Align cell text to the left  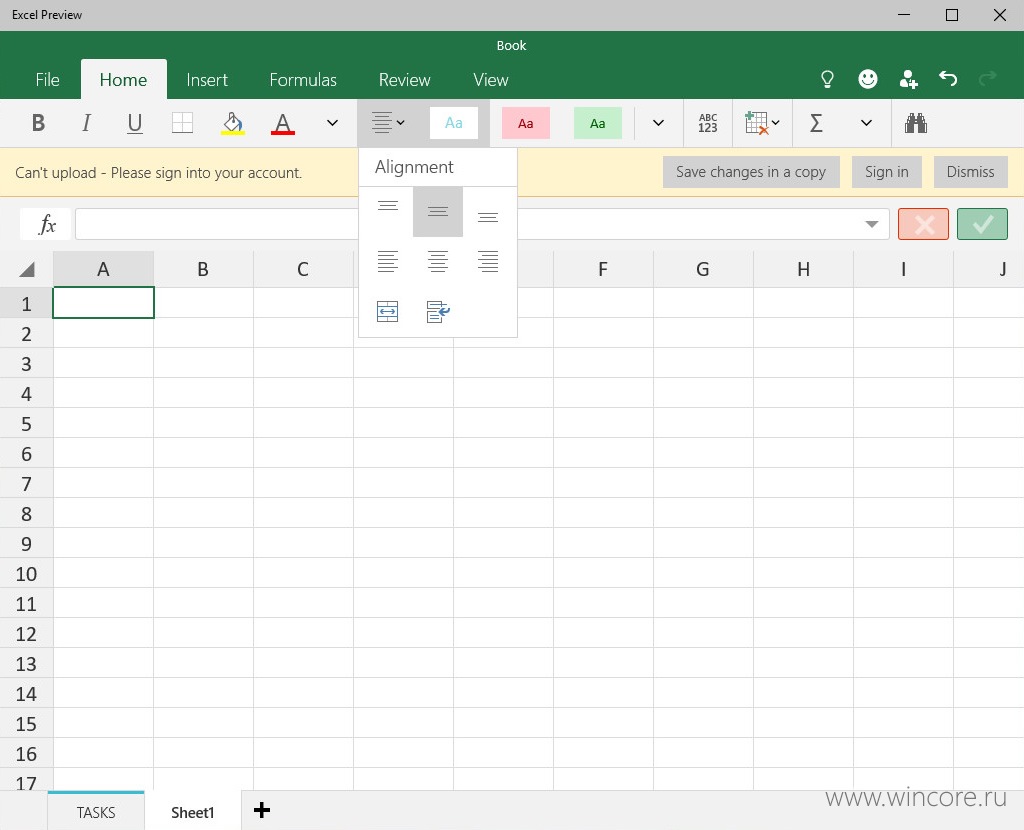click(388, 262)
